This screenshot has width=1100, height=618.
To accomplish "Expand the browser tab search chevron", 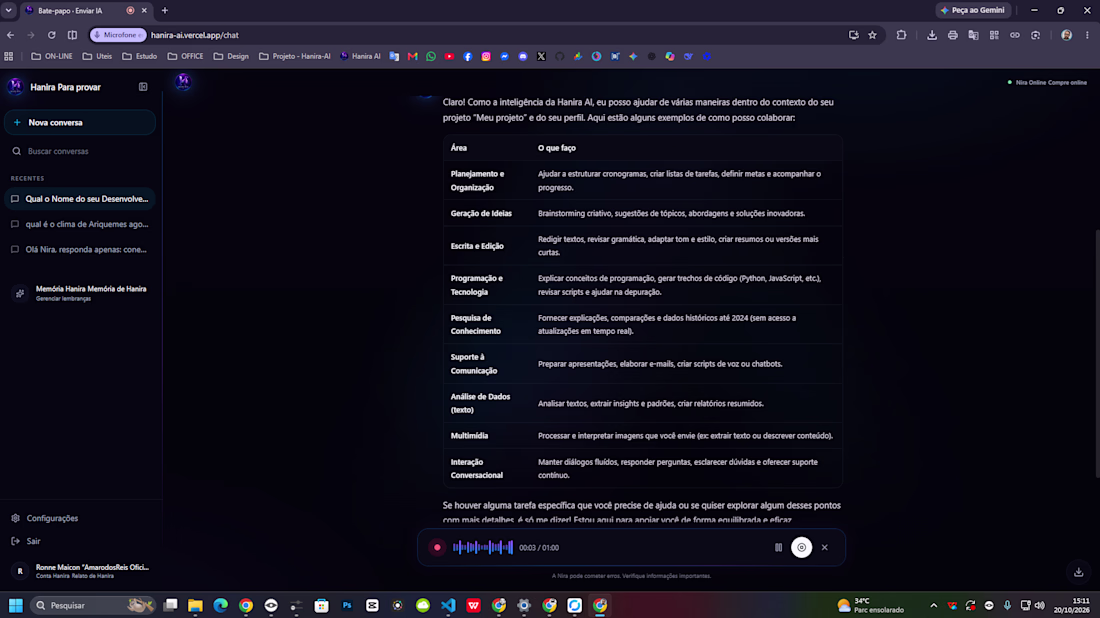I will 8,11.
